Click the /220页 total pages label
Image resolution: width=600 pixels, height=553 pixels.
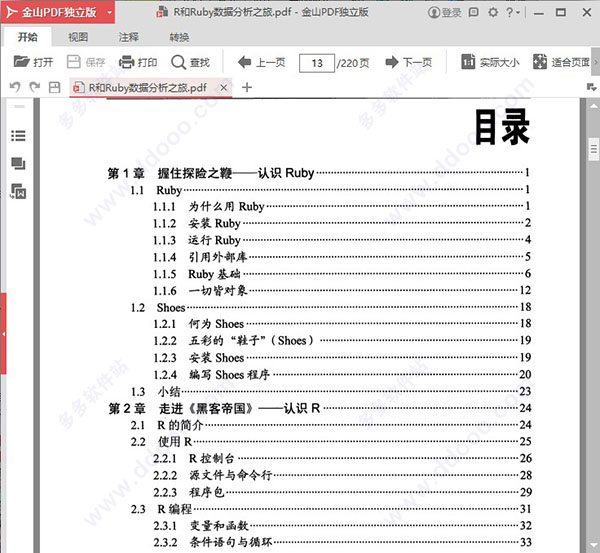[x=353, y=63]
